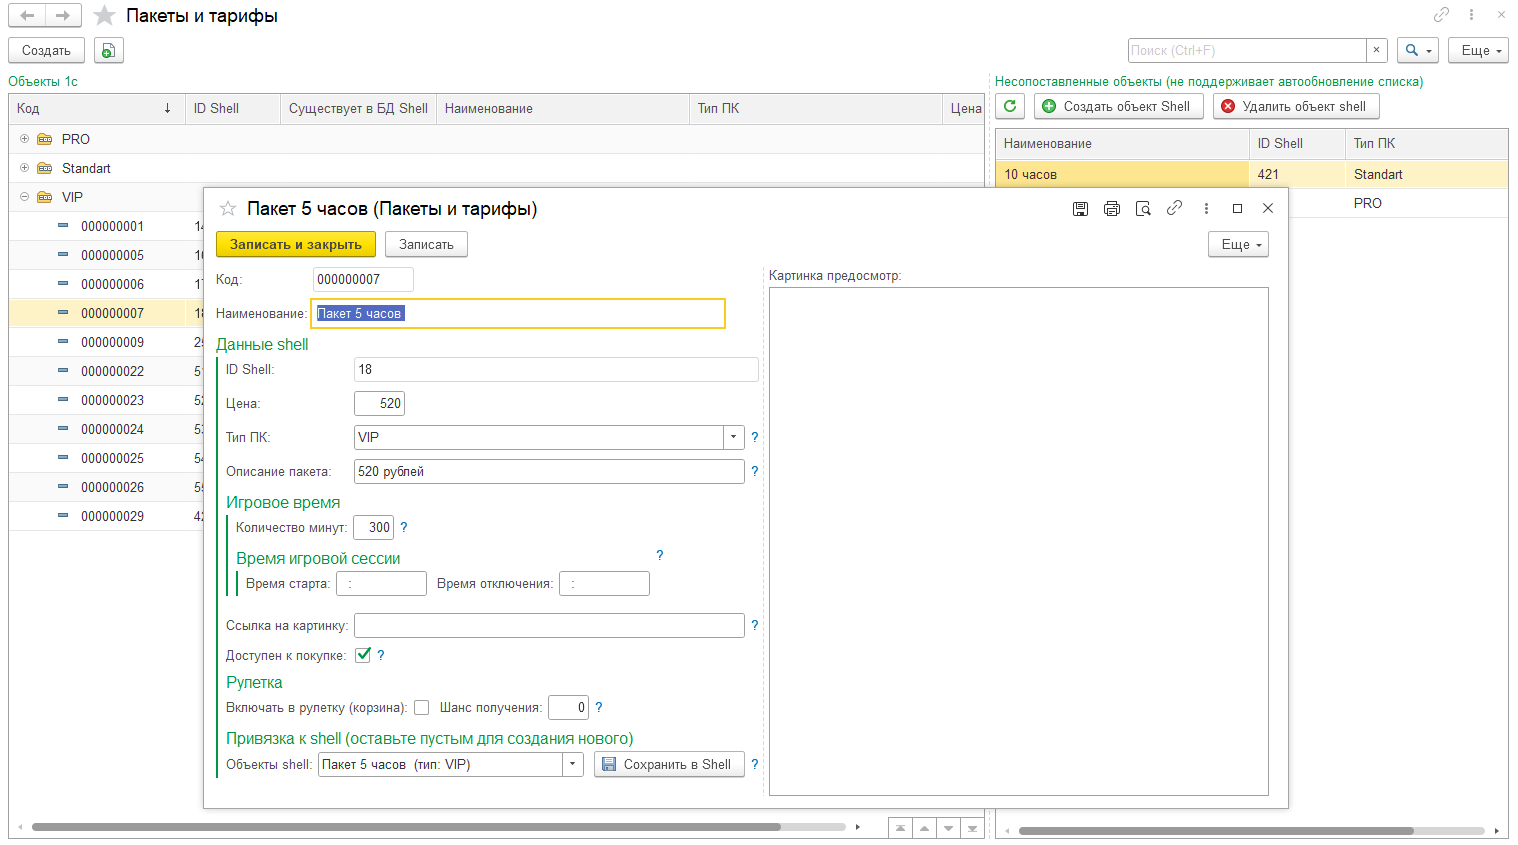The image size is (1518, 845).
Task: Click the Поиск (Ctrl+F) search field
Action: coord(1247,50)
